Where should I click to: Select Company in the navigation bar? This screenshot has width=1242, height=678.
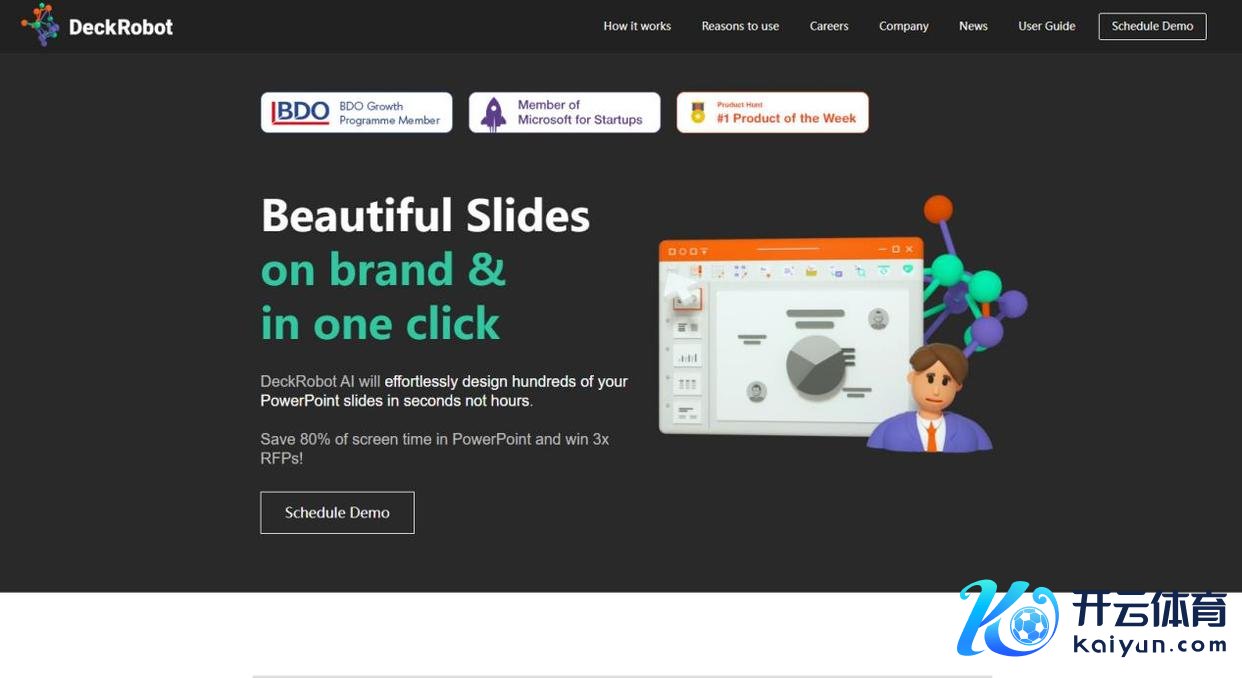coord(903,26)
